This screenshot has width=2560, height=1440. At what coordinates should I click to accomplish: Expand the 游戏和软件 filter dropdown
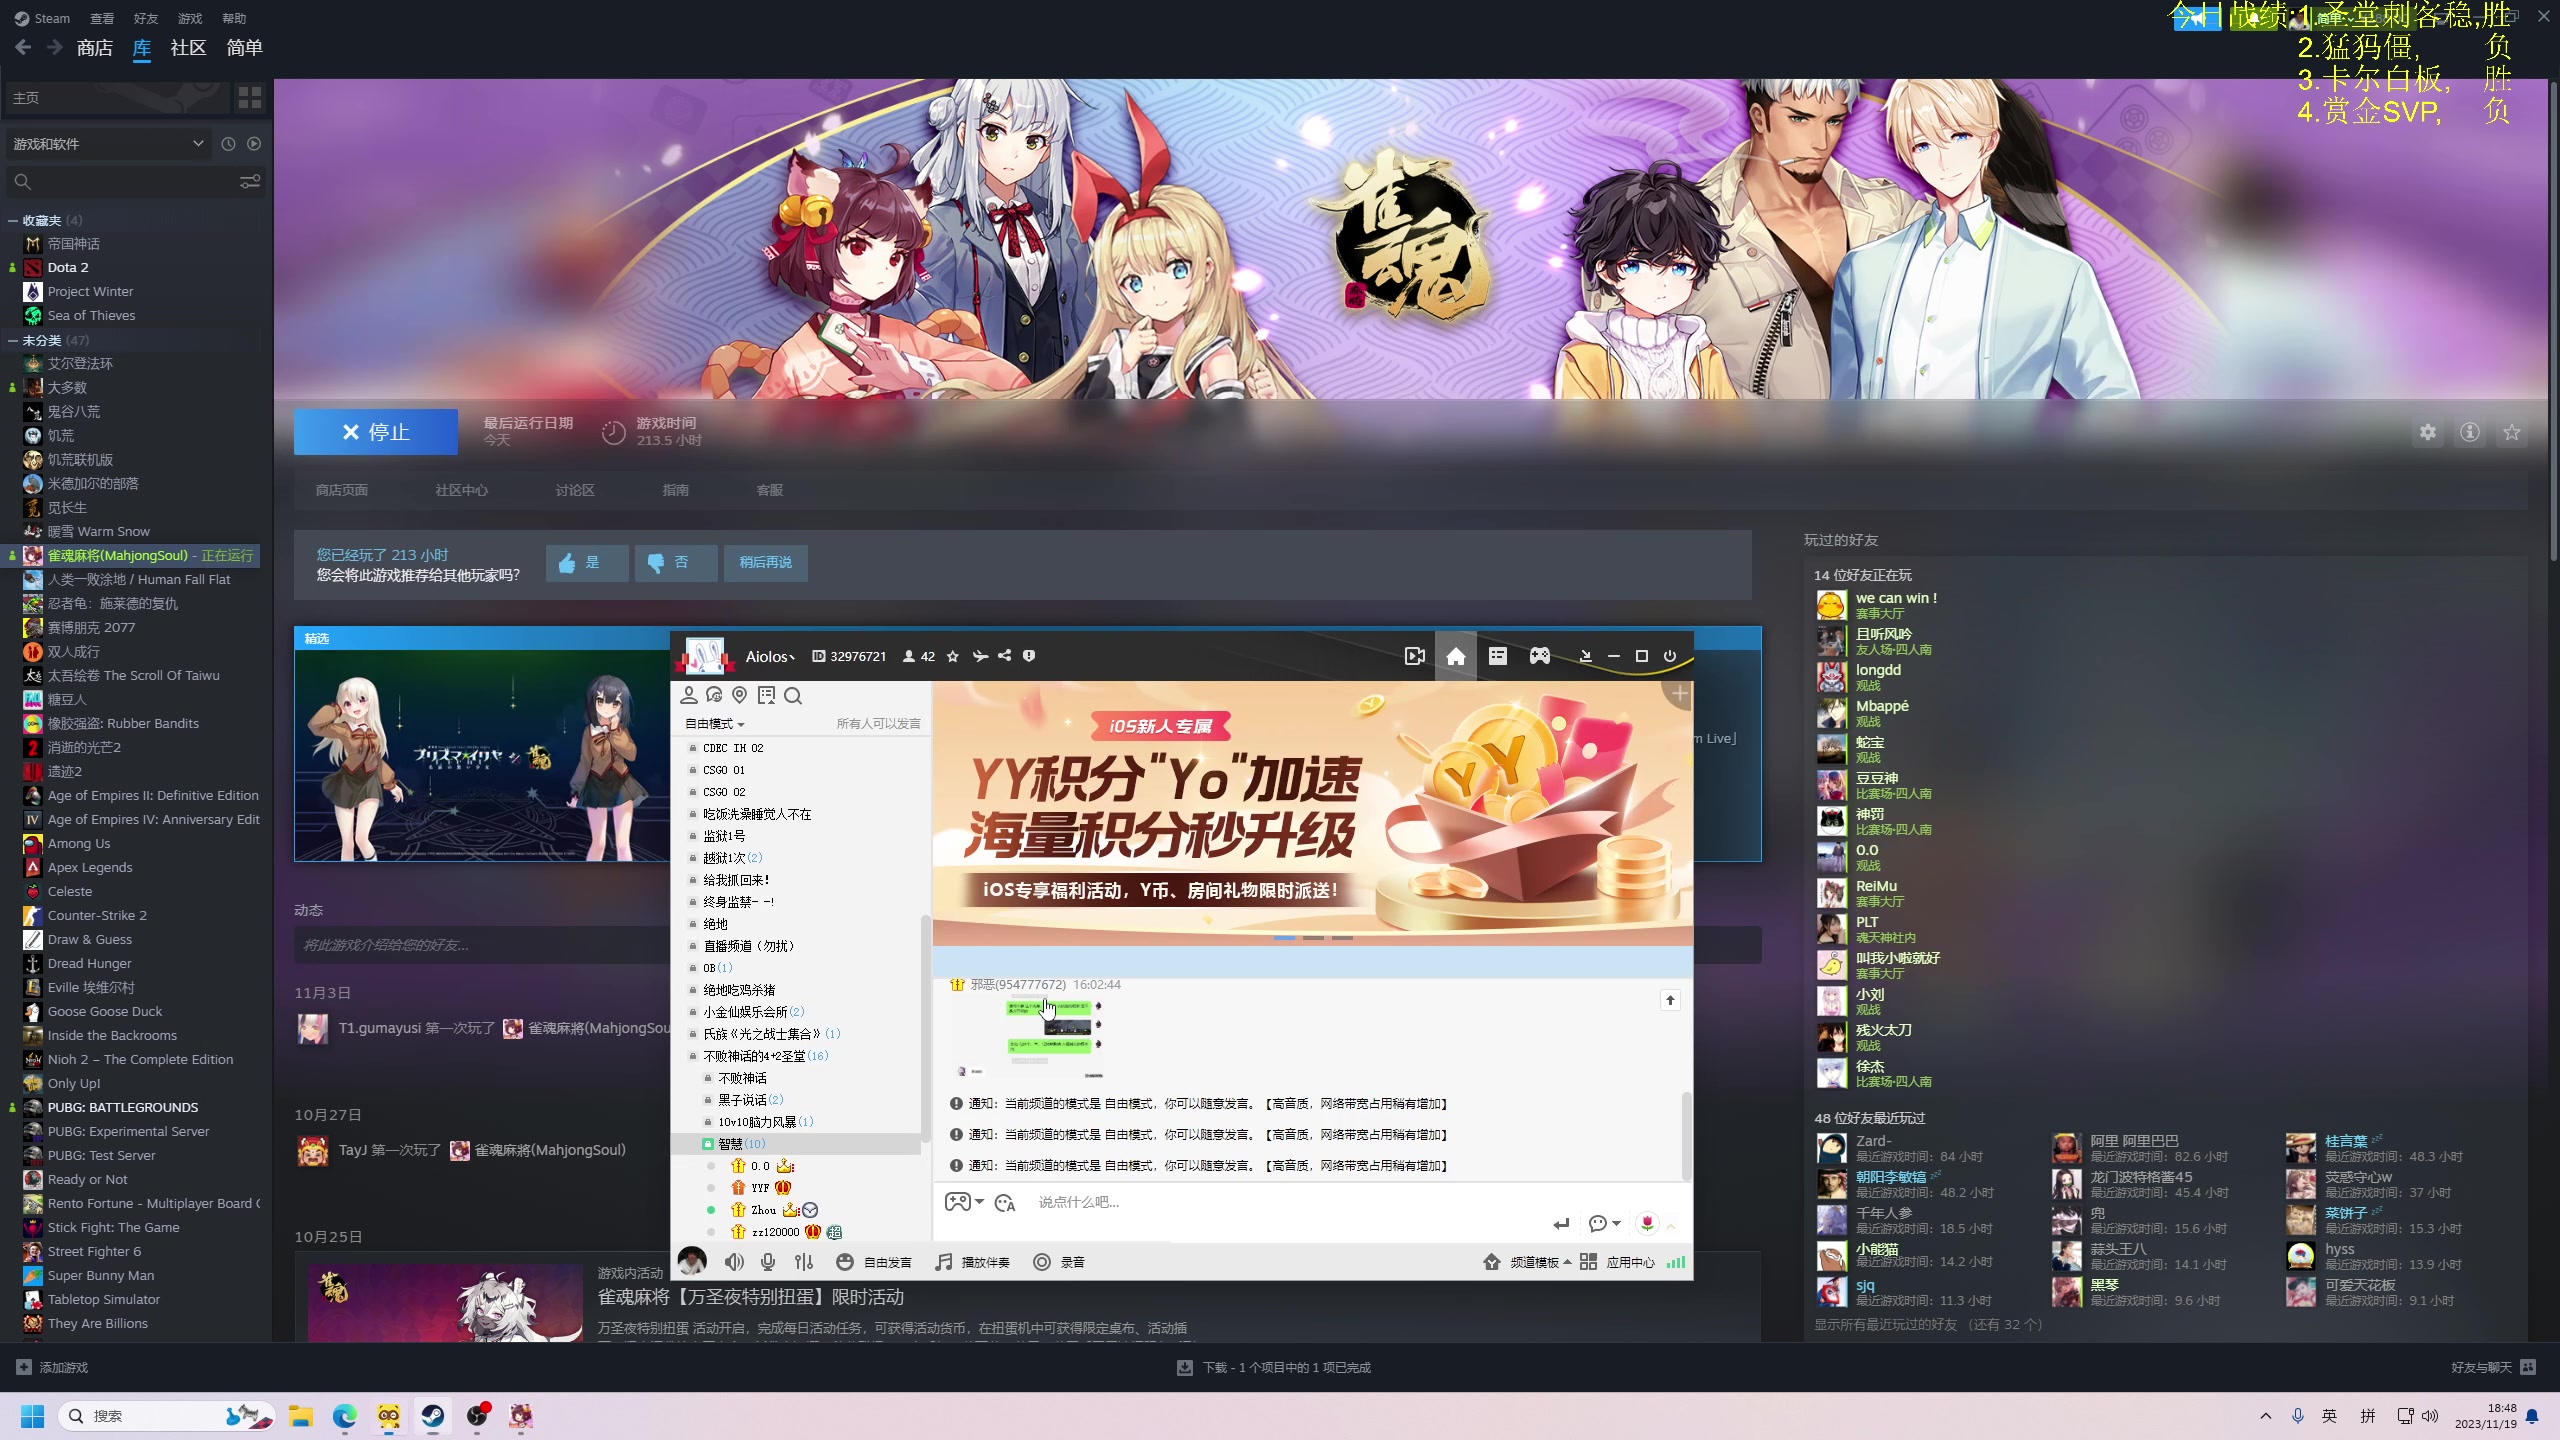(x=198, y=144)
